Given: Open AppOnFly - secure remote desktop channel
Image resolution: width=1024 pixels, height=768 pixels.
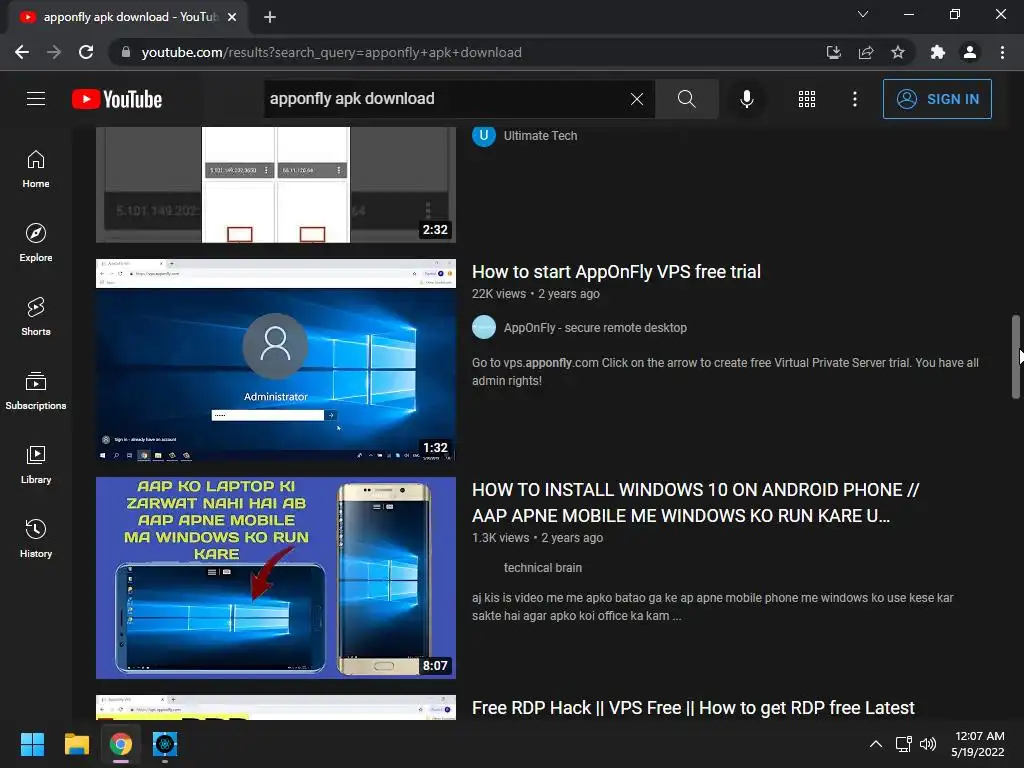Looking at the screenshot, I should (x=595, y=328).
